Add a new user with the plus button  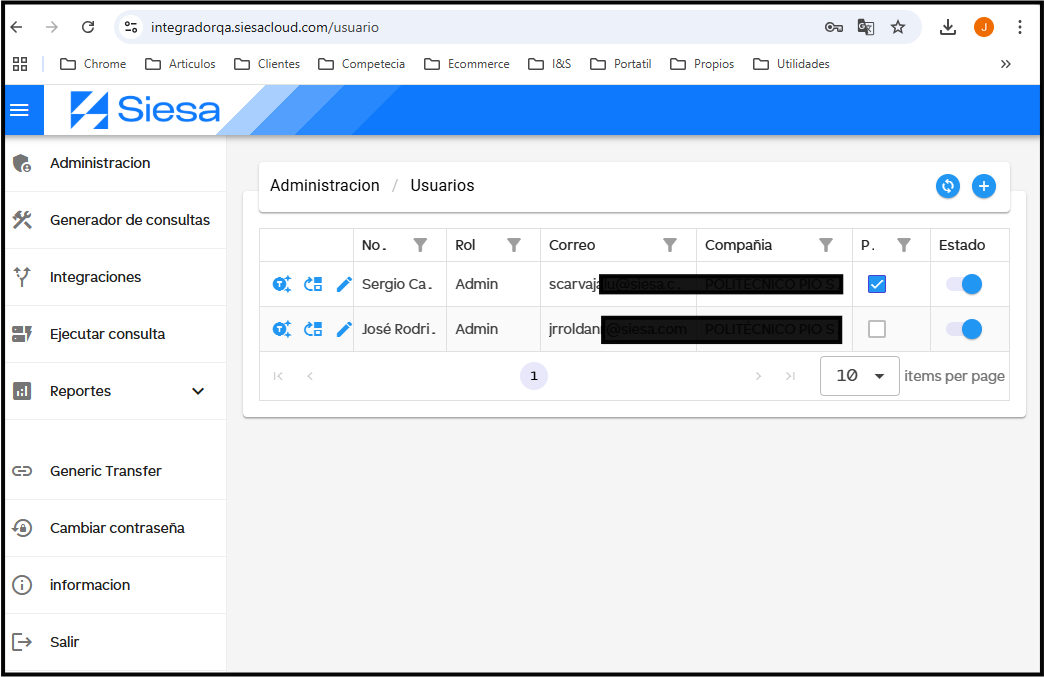983,186
